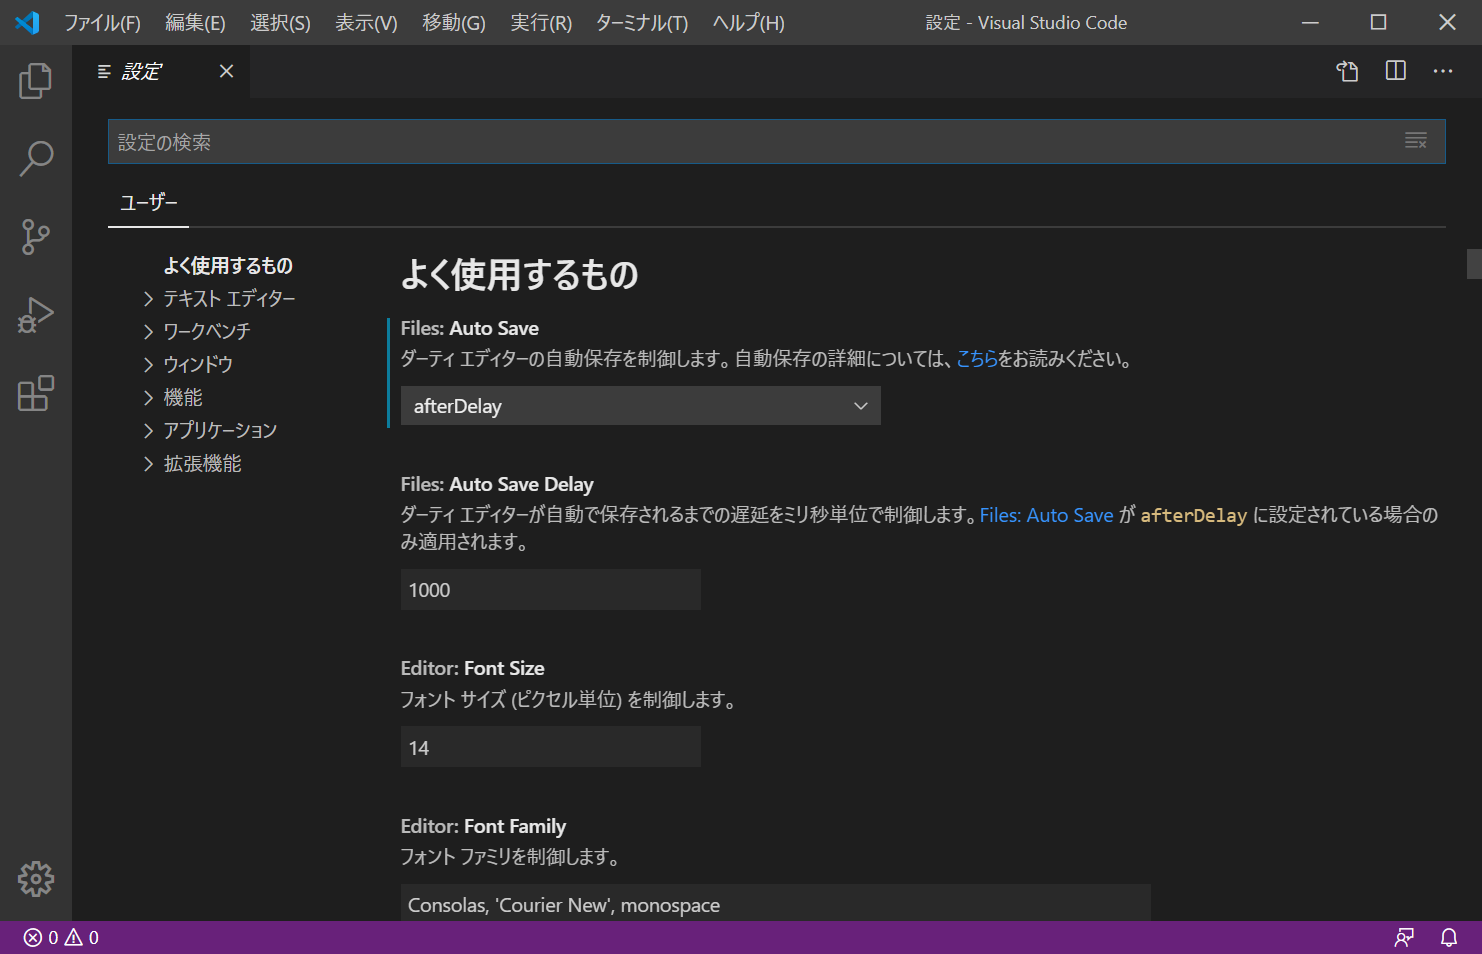Open the ヘルプ(H) menu

click(748, 22)
